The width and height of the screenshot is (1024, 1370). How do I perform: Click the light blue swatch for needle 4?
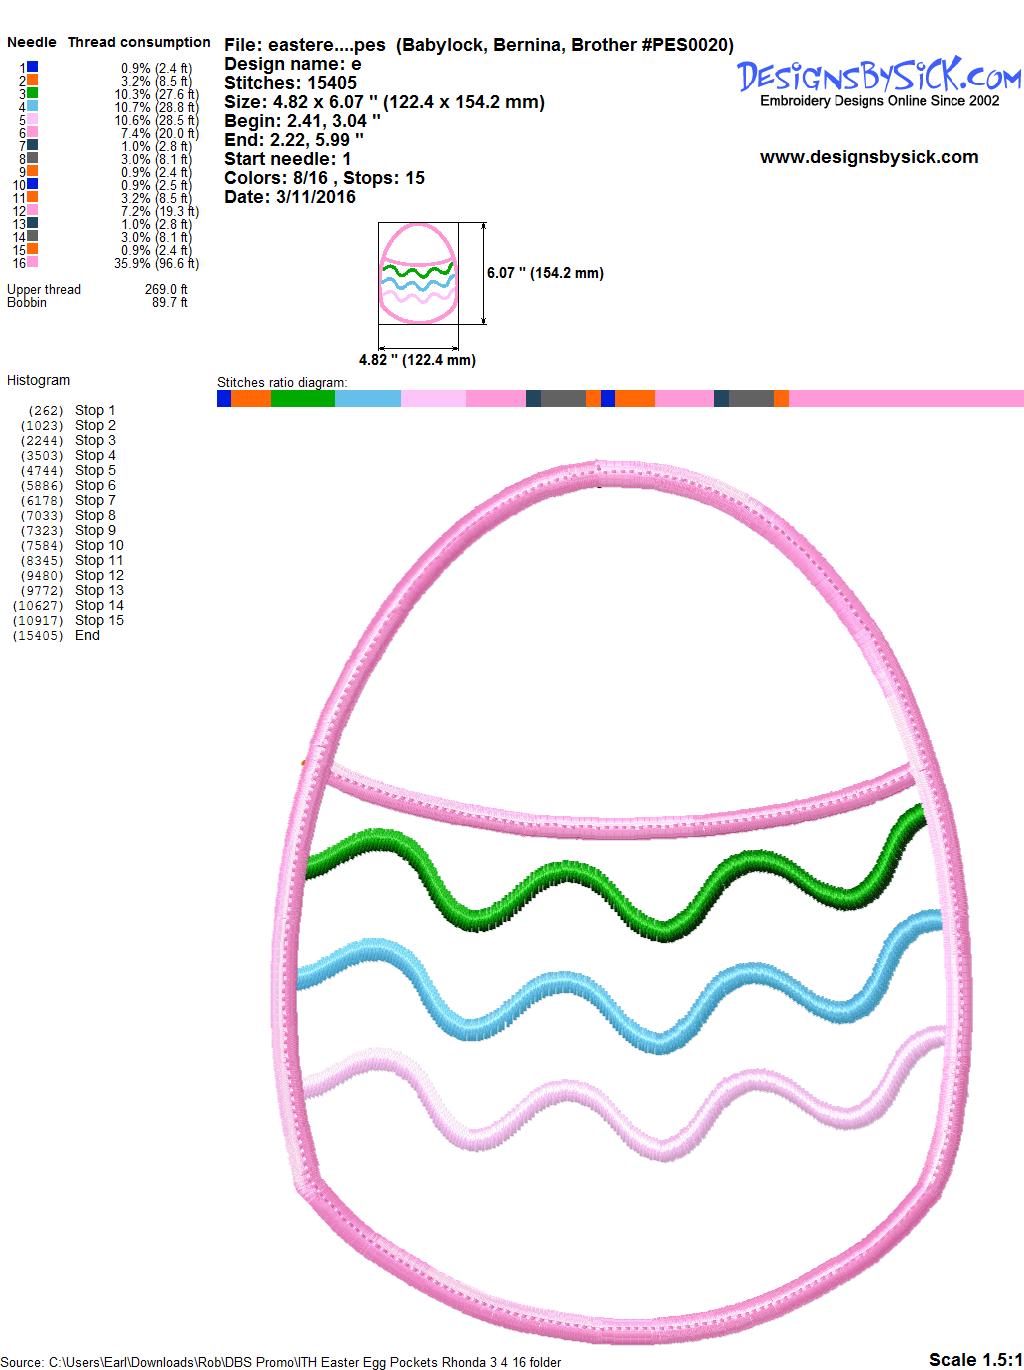(x=33, y=106)
